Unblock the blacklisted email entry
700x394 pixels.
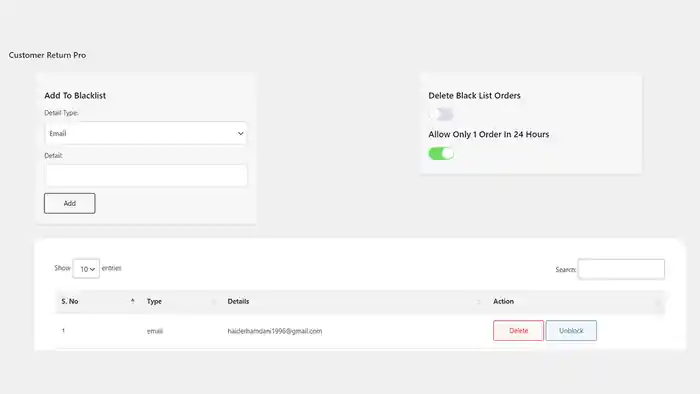pyautogui.click(x=571, y=331)
